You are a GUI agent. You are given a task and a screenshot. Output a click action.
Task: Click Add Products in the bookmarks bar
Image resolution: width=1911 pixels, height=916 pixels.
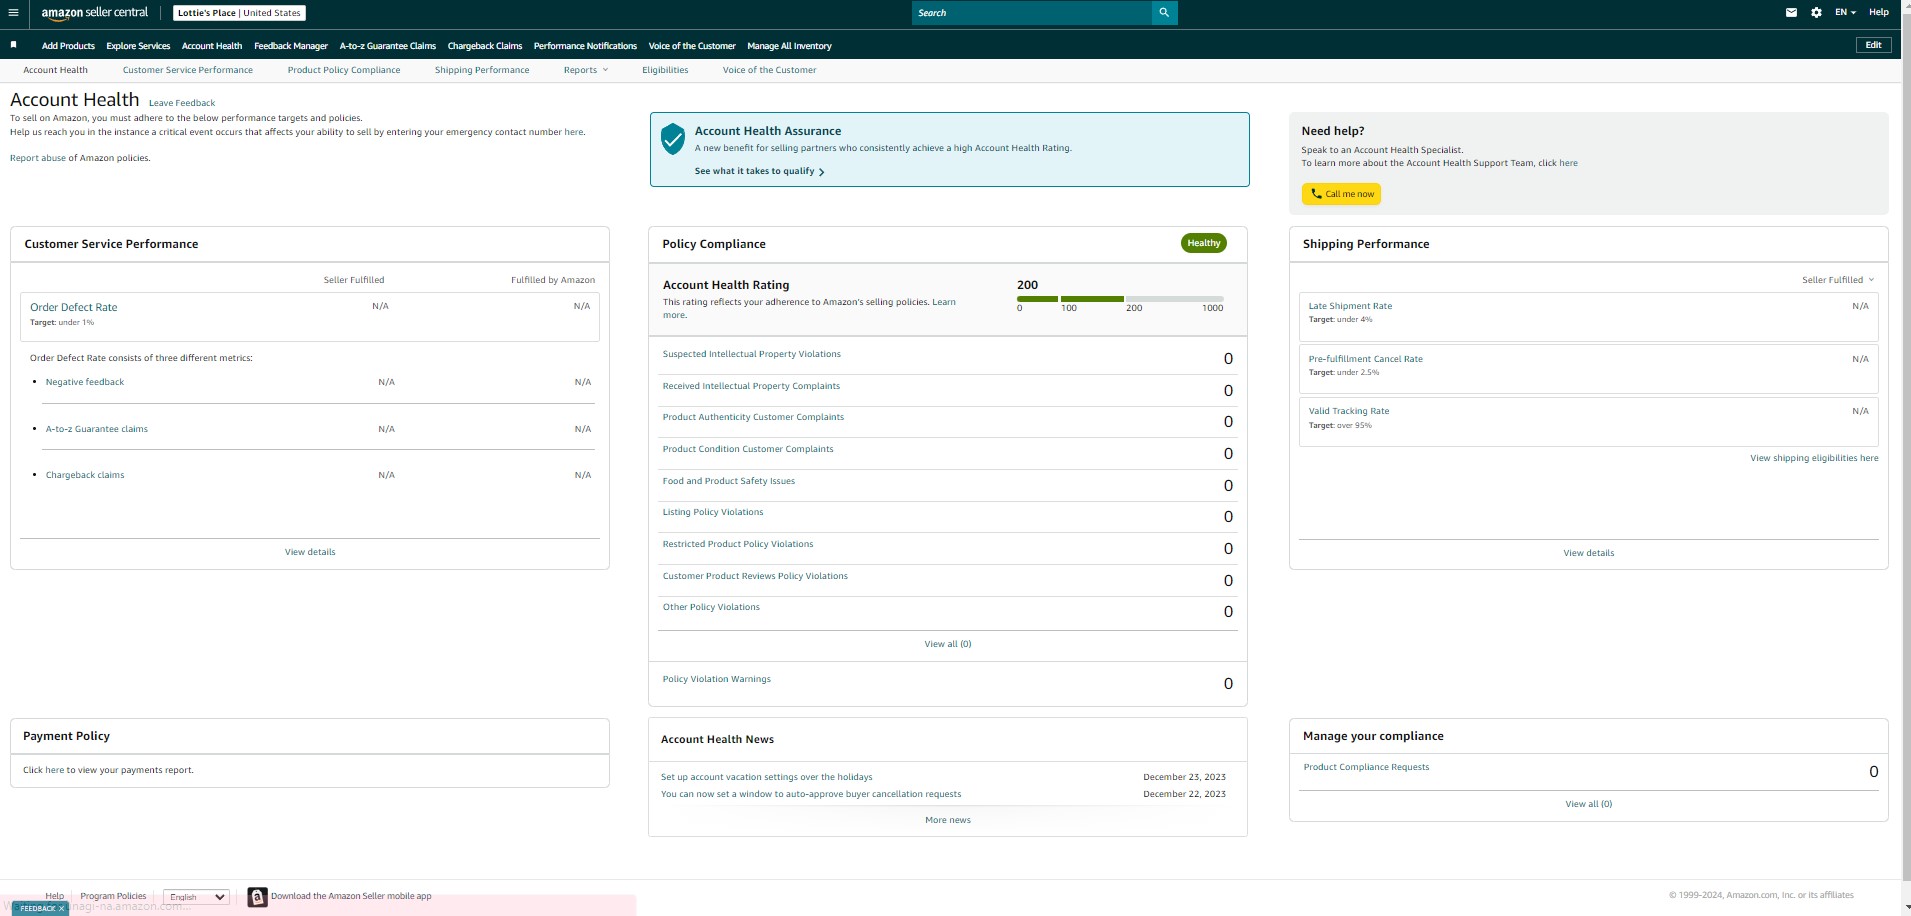click(68, 46)
